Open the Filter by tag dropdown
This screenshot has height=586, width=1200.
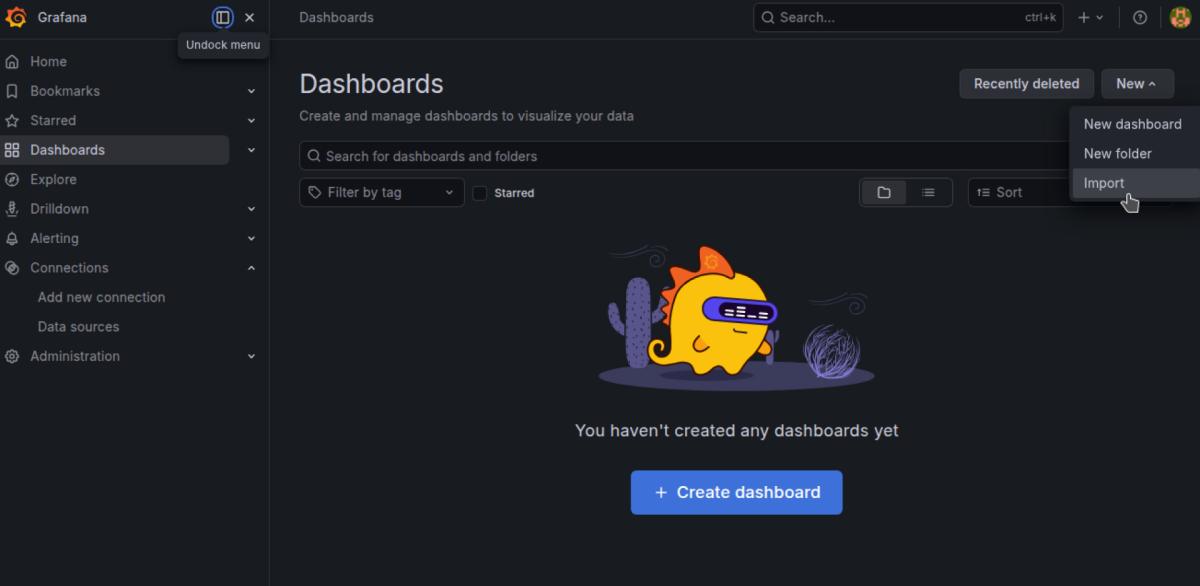382,192
